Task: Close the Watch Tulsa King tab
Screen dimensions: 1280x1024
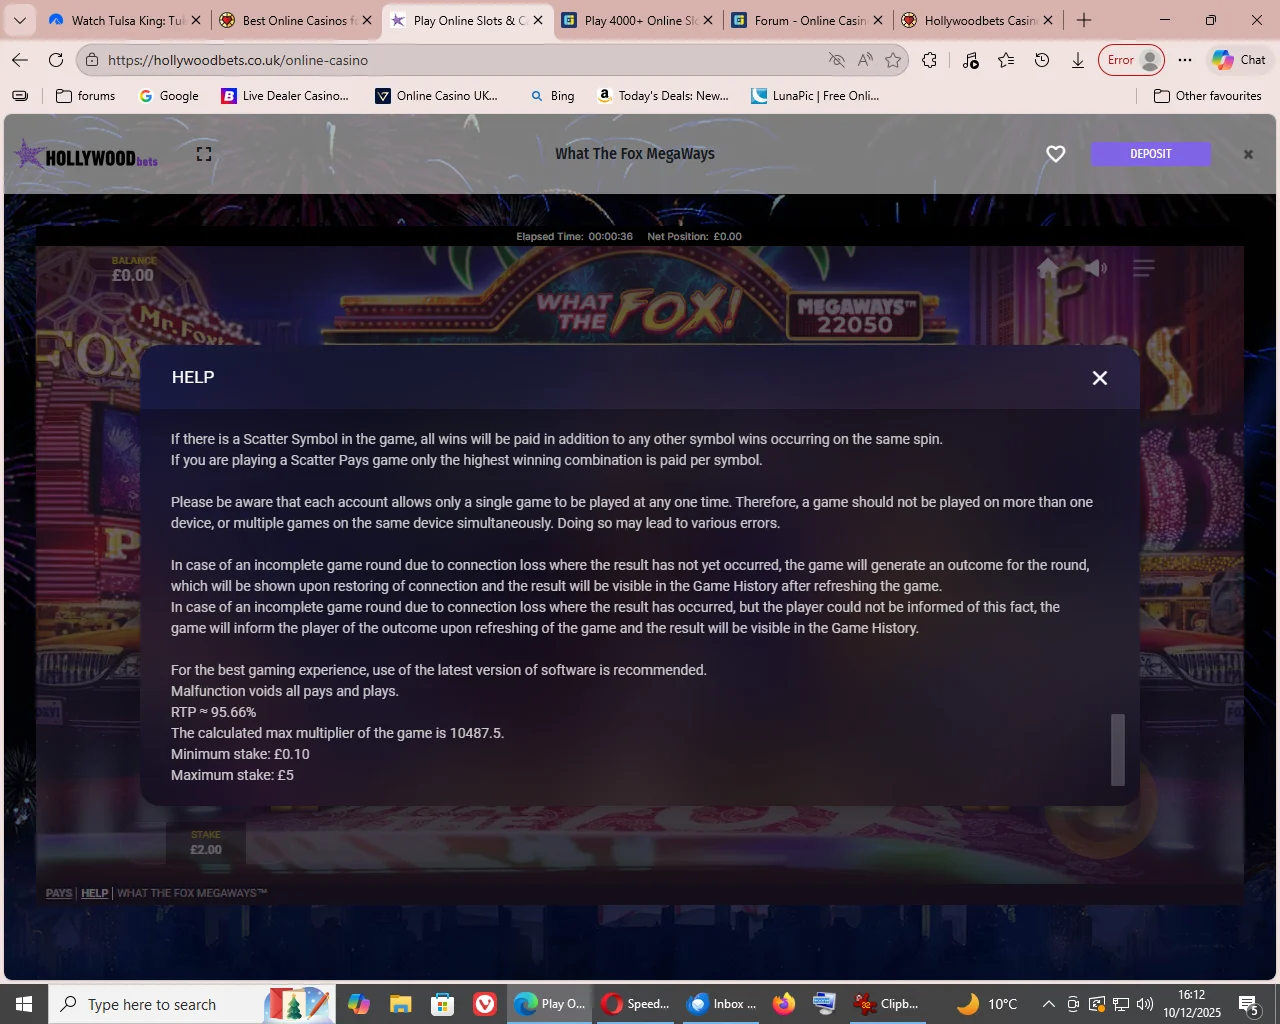Action: (x=196, y=20)
